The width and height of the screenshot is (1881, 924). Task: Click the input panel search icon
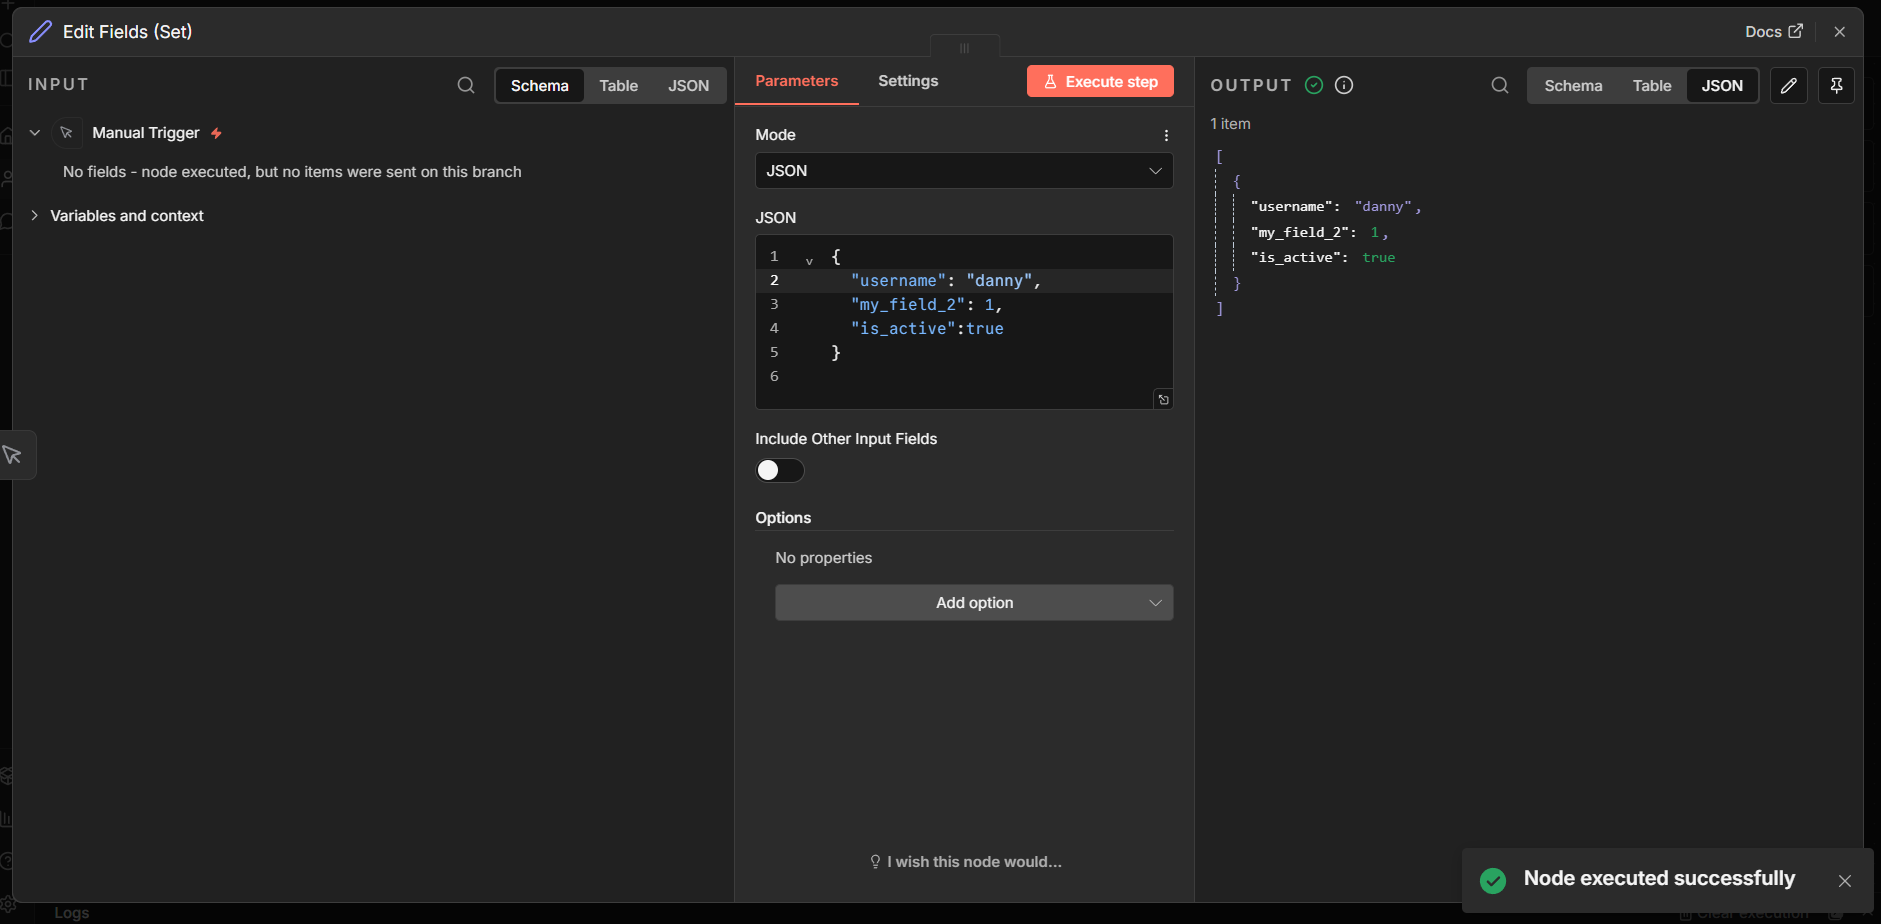pyautogui.click(x=465, y=85)
